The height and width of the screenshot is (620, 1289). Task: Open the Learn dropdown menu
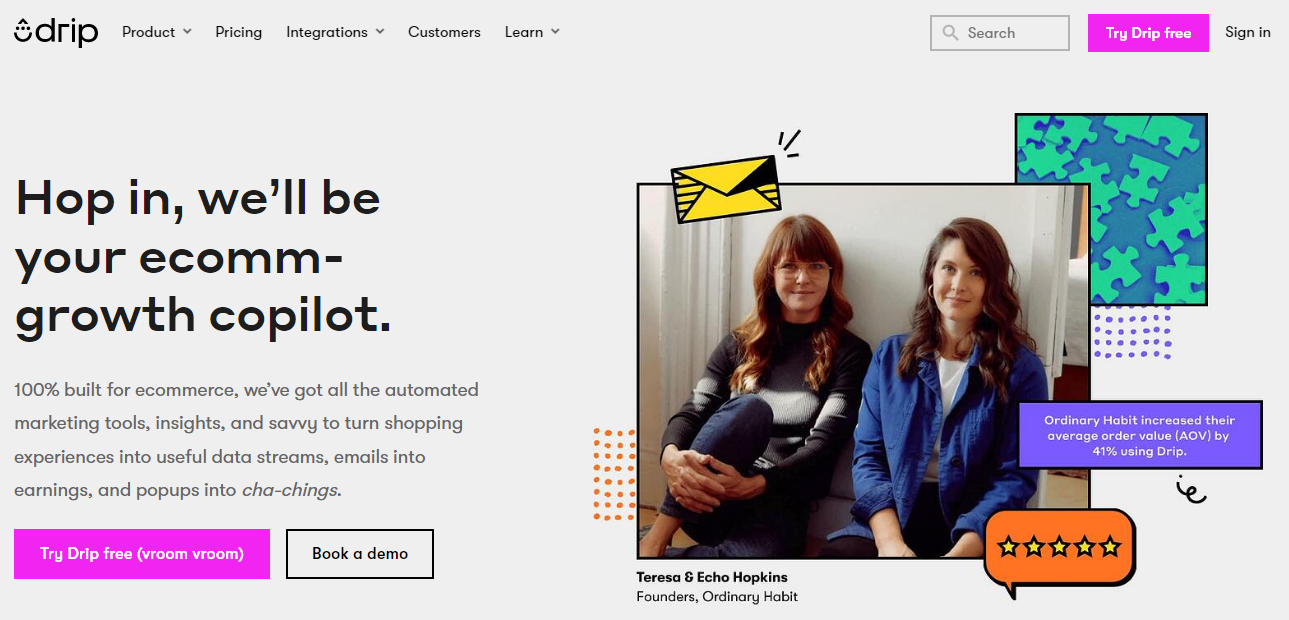pos(532,32)
